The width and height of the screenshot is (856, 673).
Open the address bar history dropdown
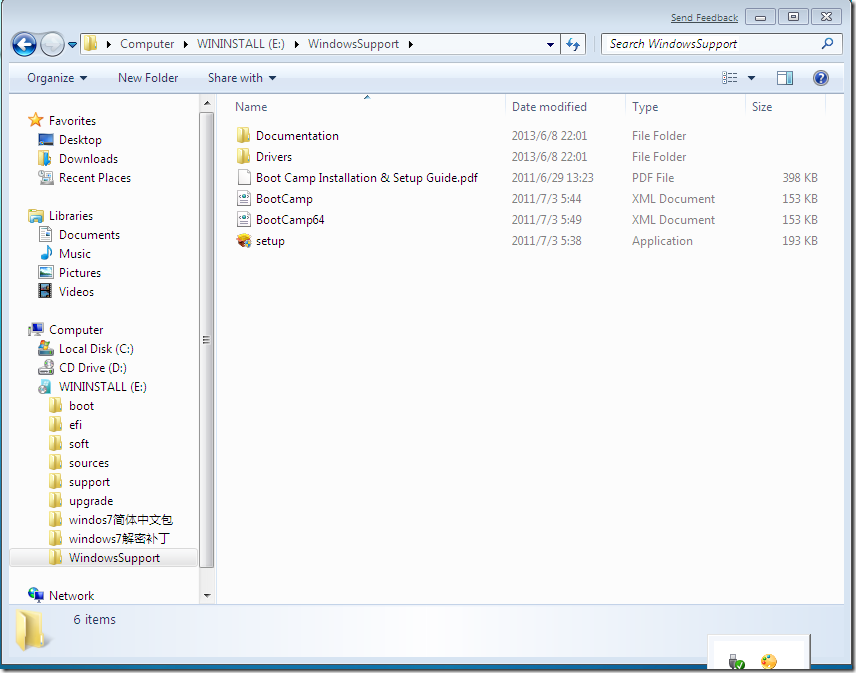point(550,45)
